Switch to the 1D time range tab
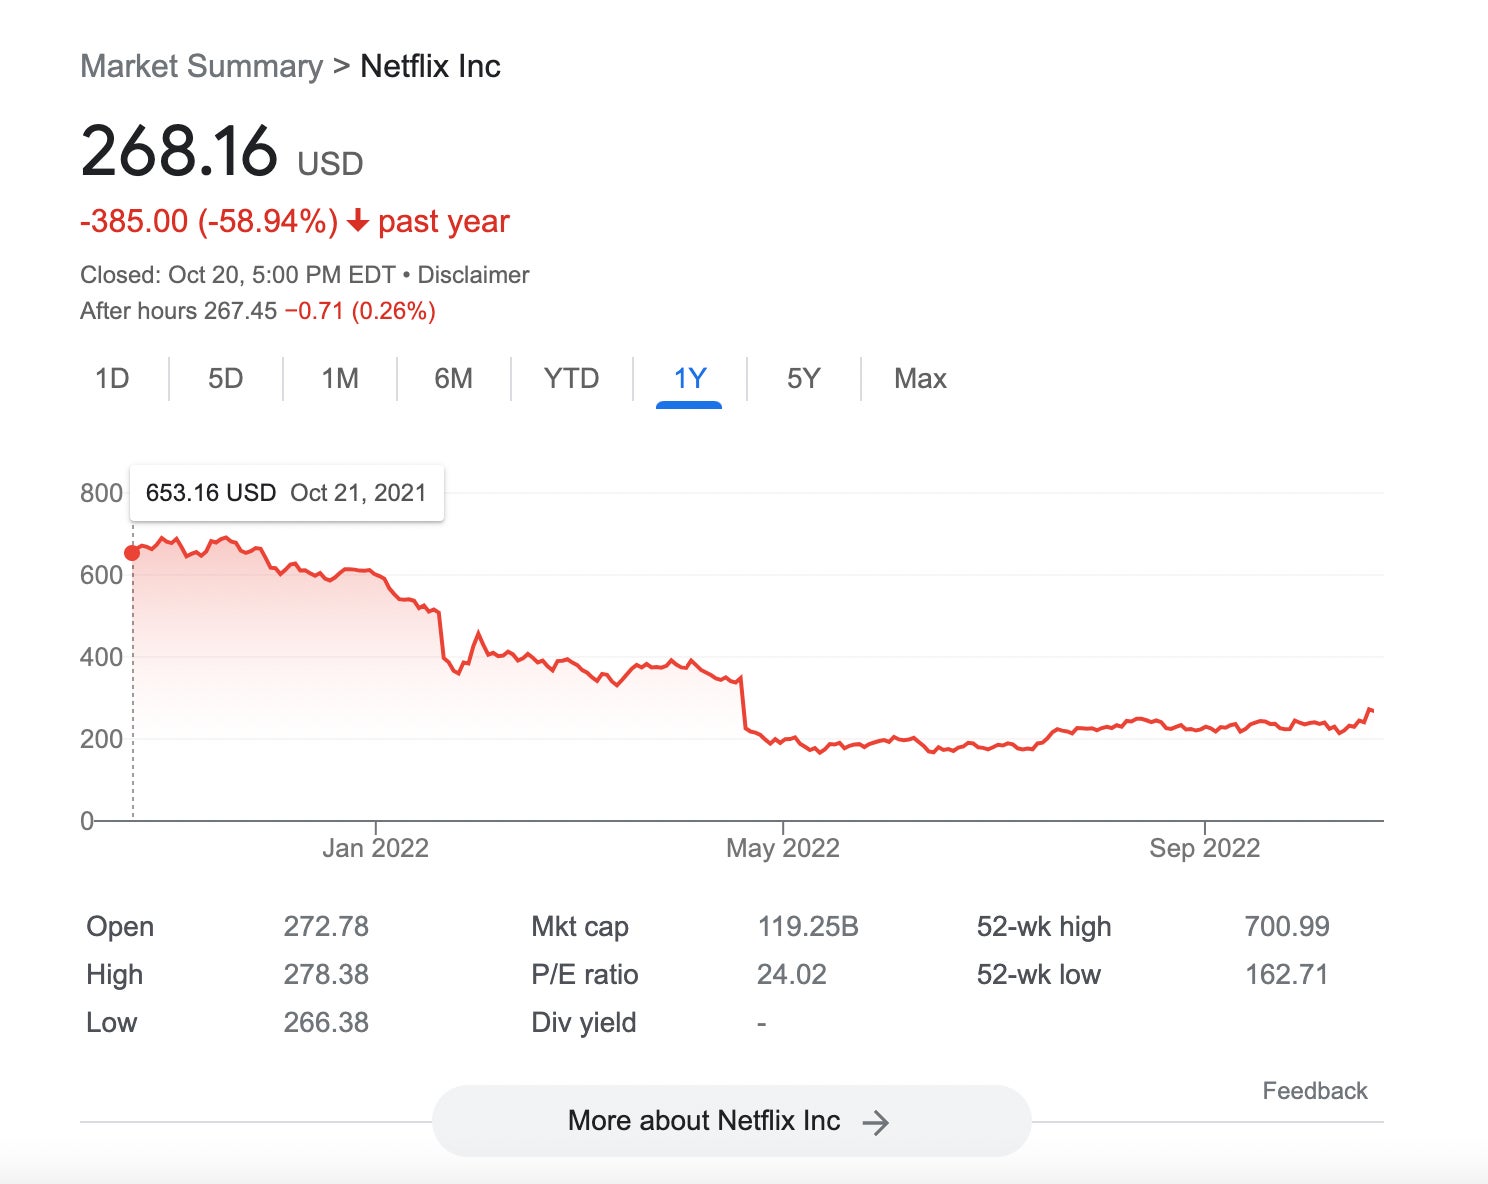 112,379
